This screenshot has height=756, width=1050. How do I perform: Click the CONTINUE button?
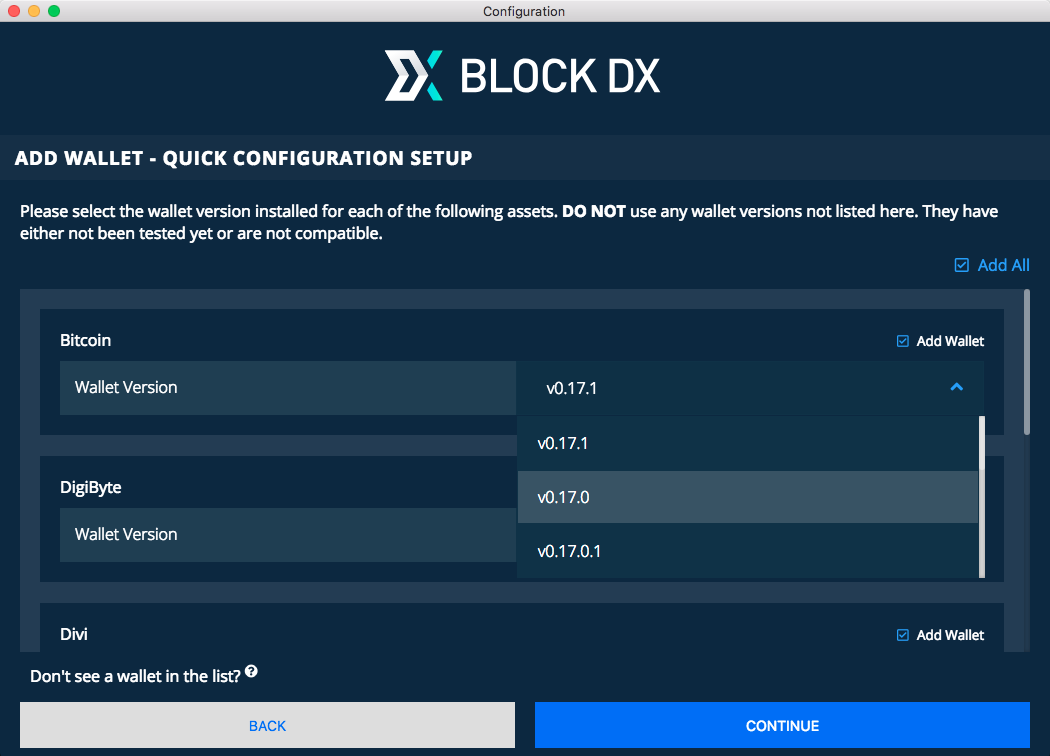pos(782,725)
